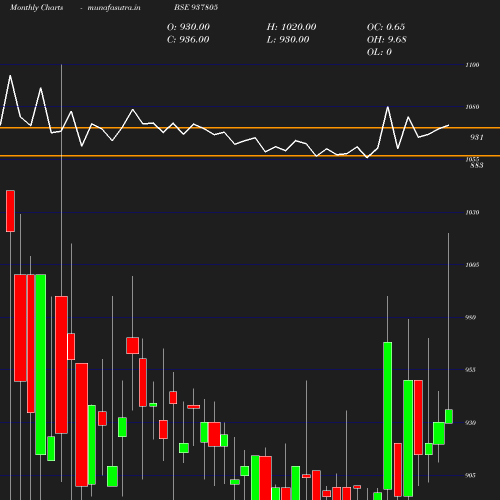Click the 1005 price axis label

[472, 265]
